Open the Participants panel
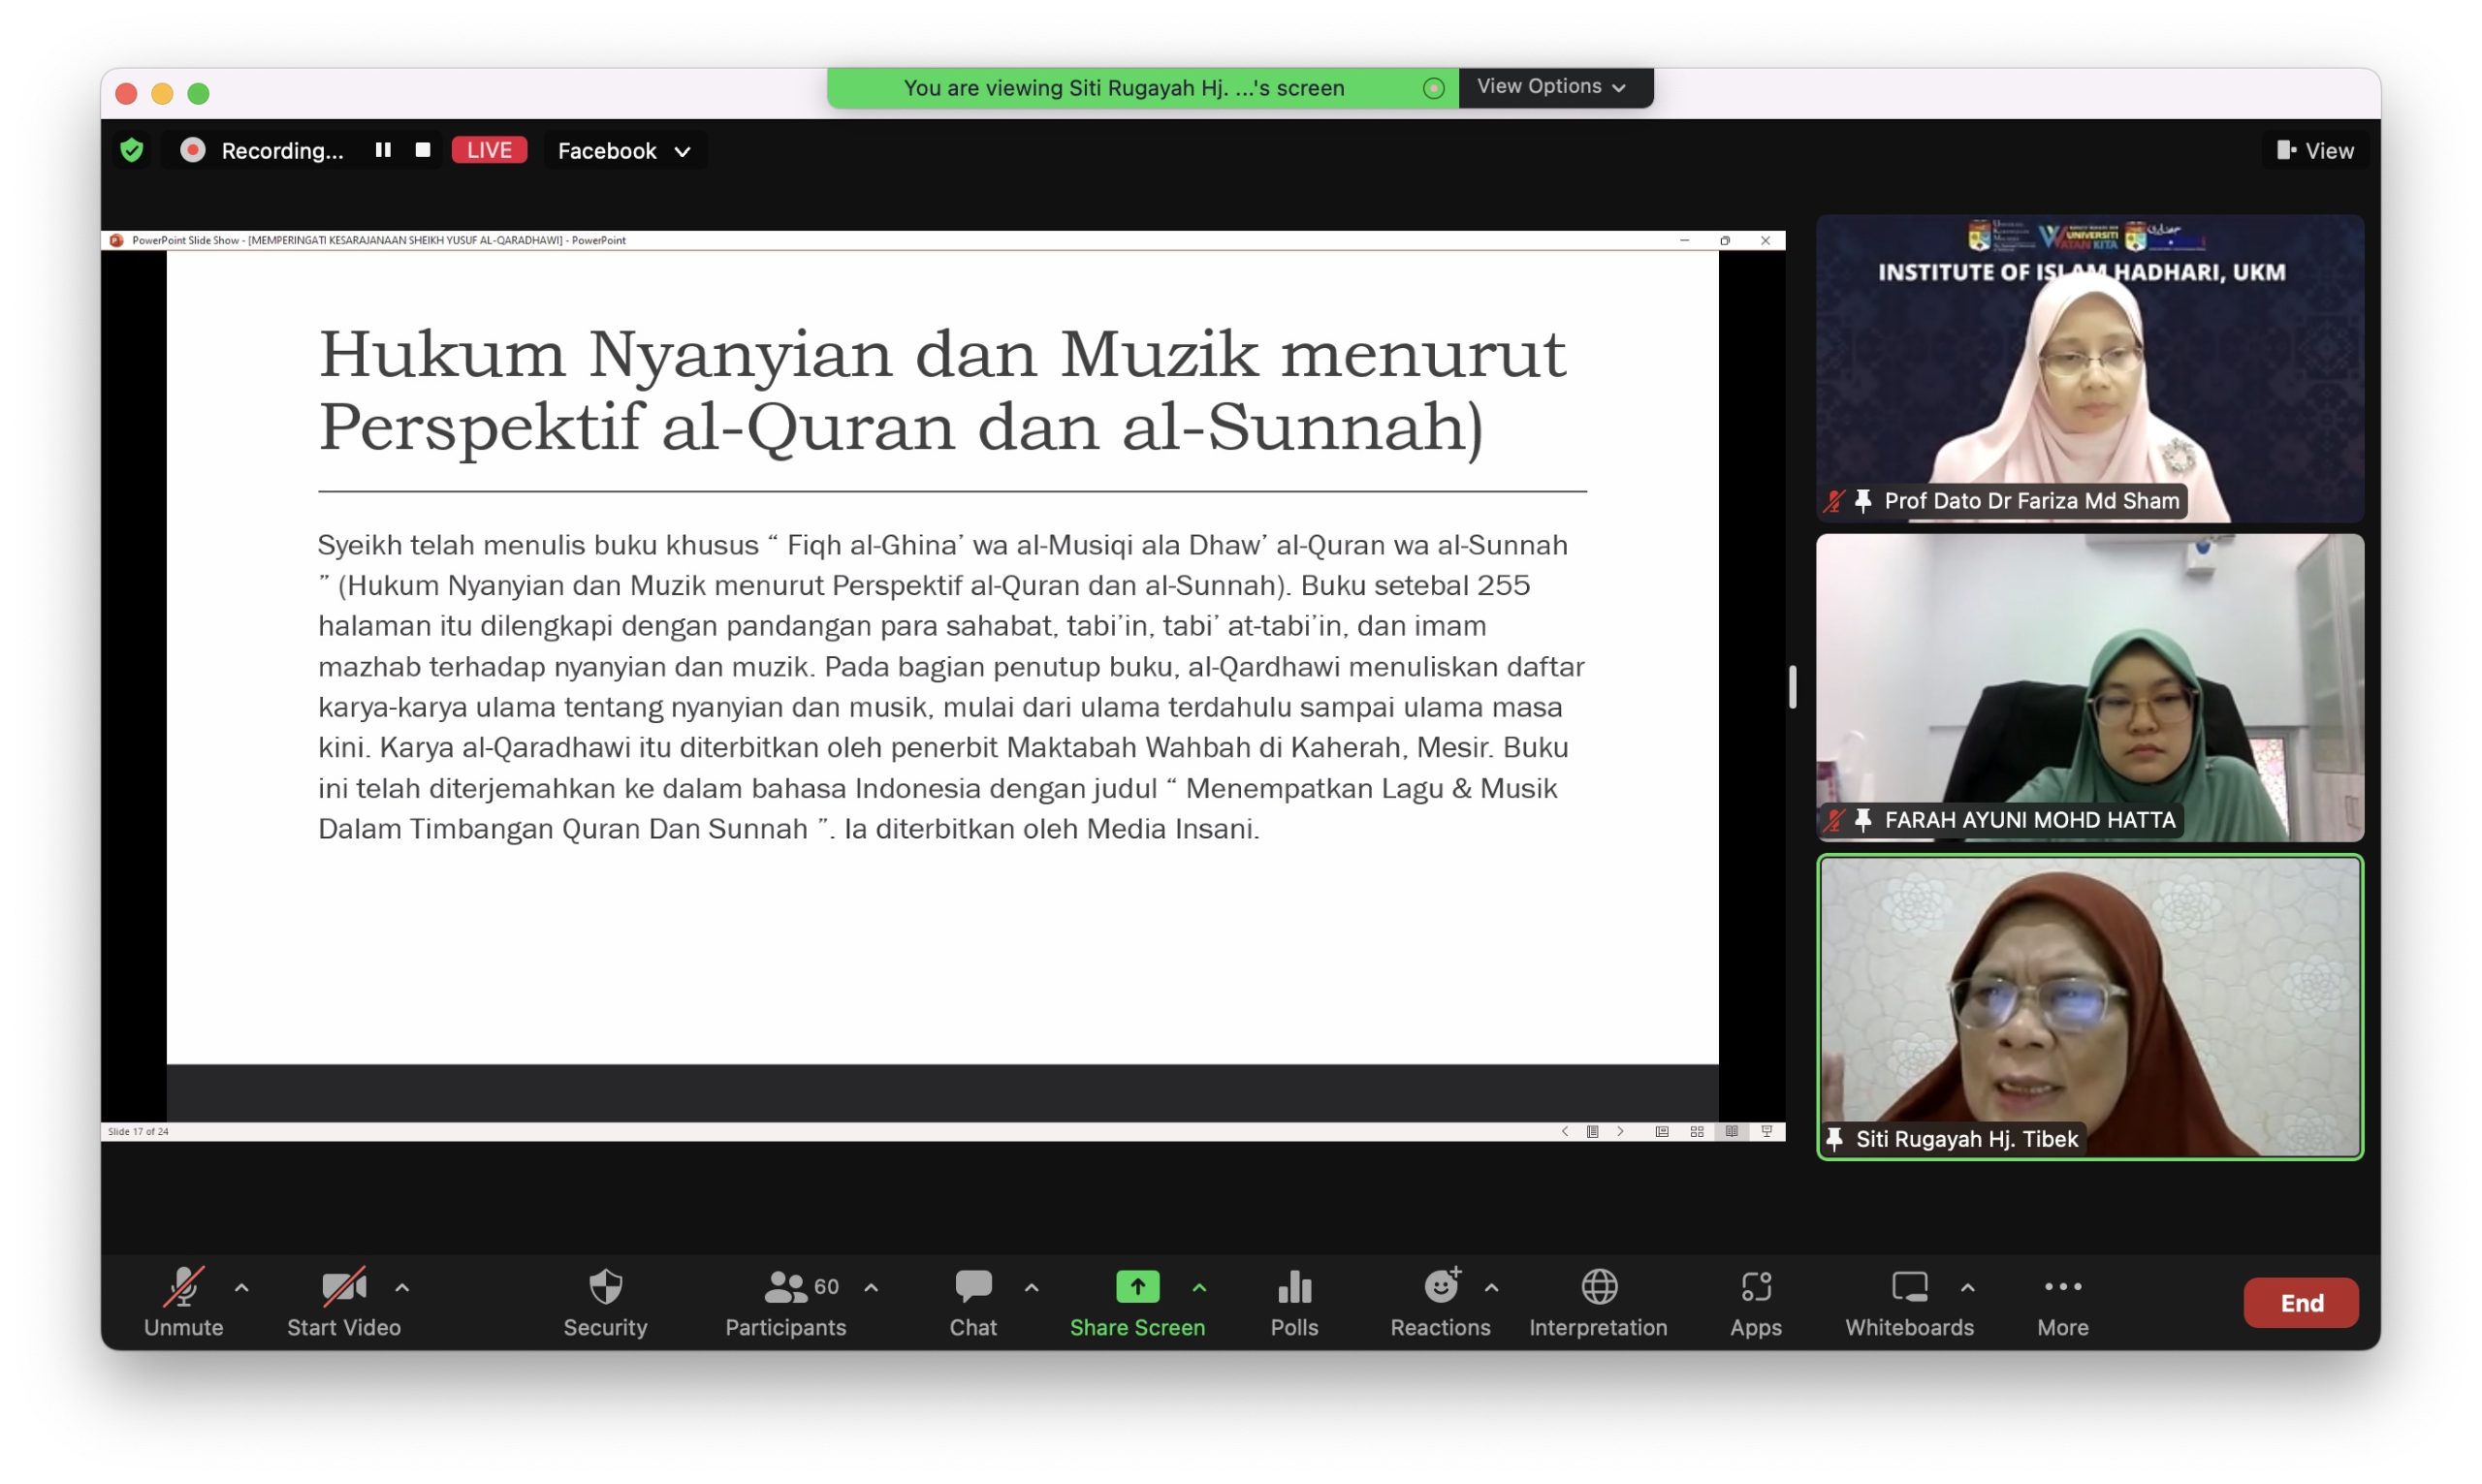This screenshot has height=1484, width=2482. click(786, 1288)
